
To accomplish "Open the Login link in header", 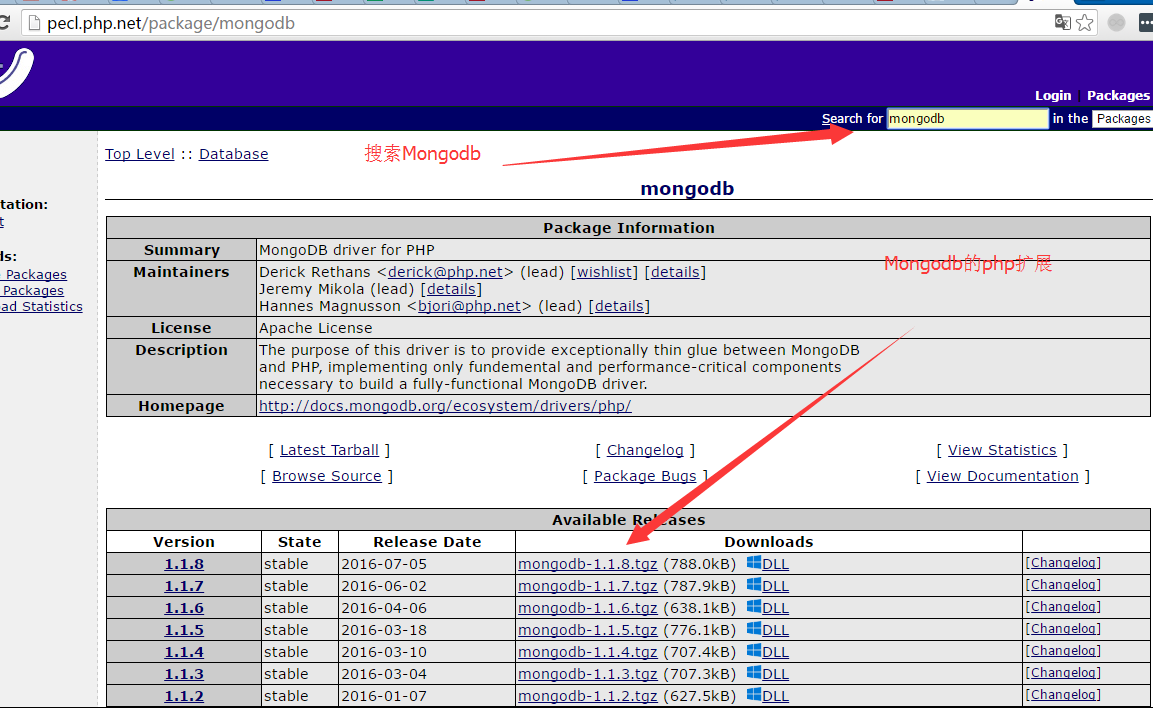I will tap(1053, 96).
